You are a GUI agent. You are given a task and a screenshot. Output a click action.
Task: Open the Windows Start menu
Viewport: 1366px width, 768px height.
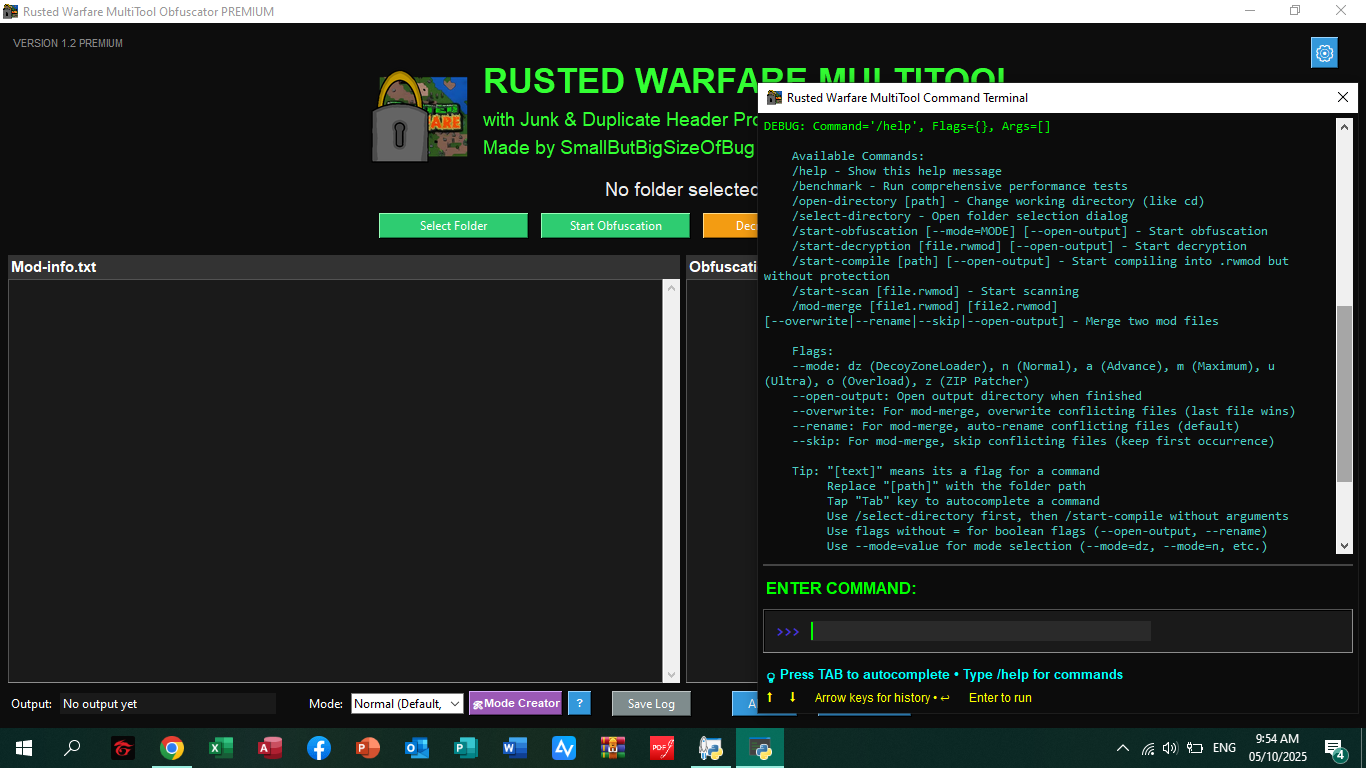coord(24,747)
